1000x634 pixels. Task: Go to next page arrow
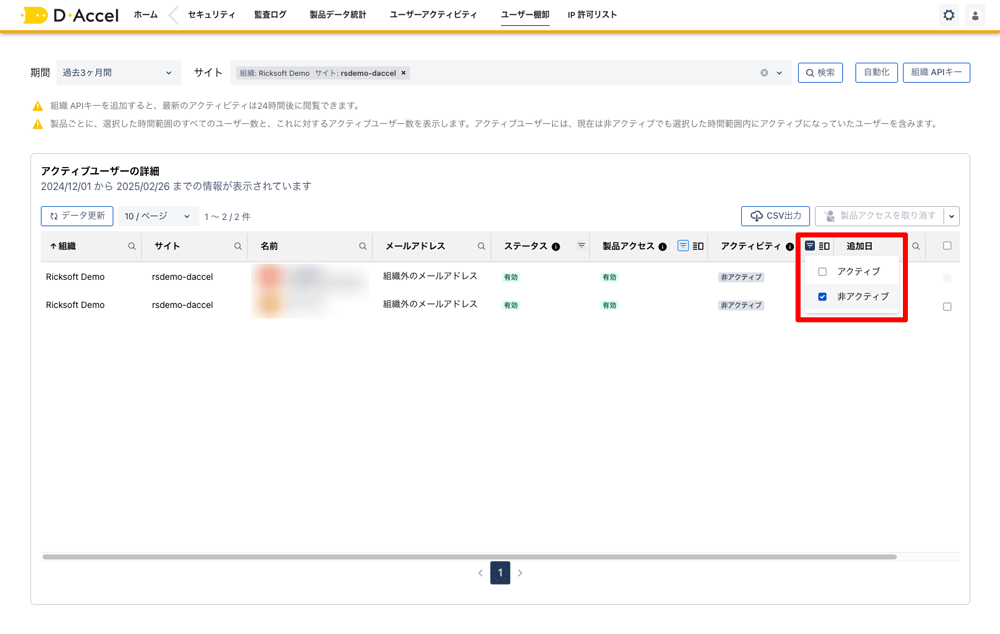520,573
